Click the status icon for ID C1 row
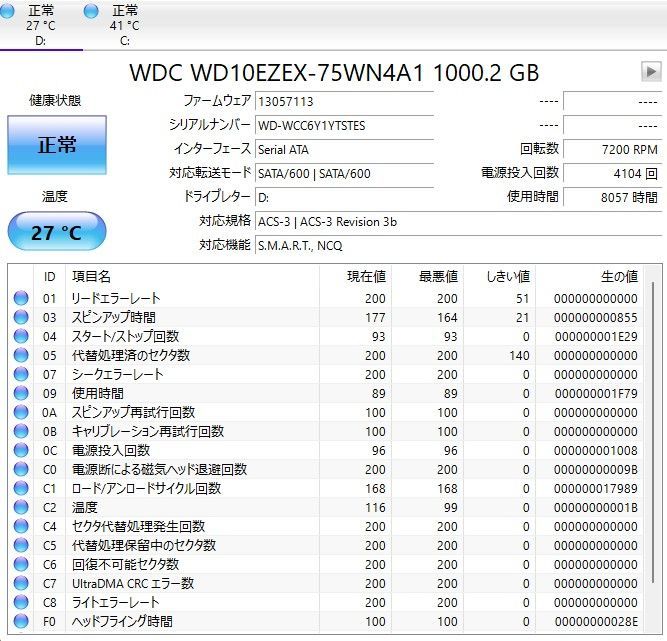Screen dimensions: 667x641 pos(21,488)
